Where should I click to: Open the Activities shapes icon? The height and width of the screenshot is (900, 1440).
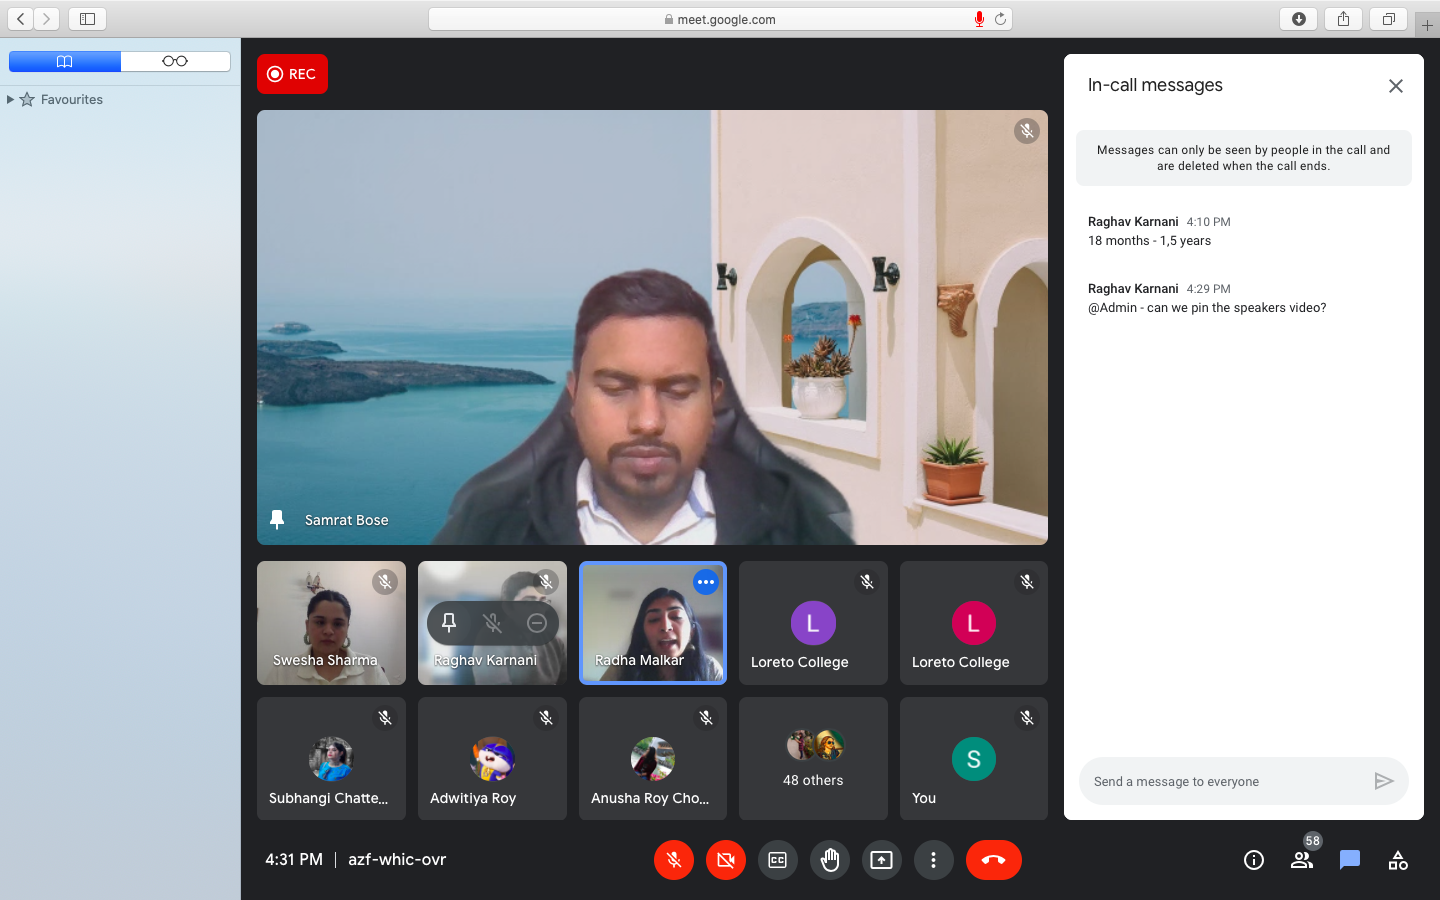[1398, 860]
